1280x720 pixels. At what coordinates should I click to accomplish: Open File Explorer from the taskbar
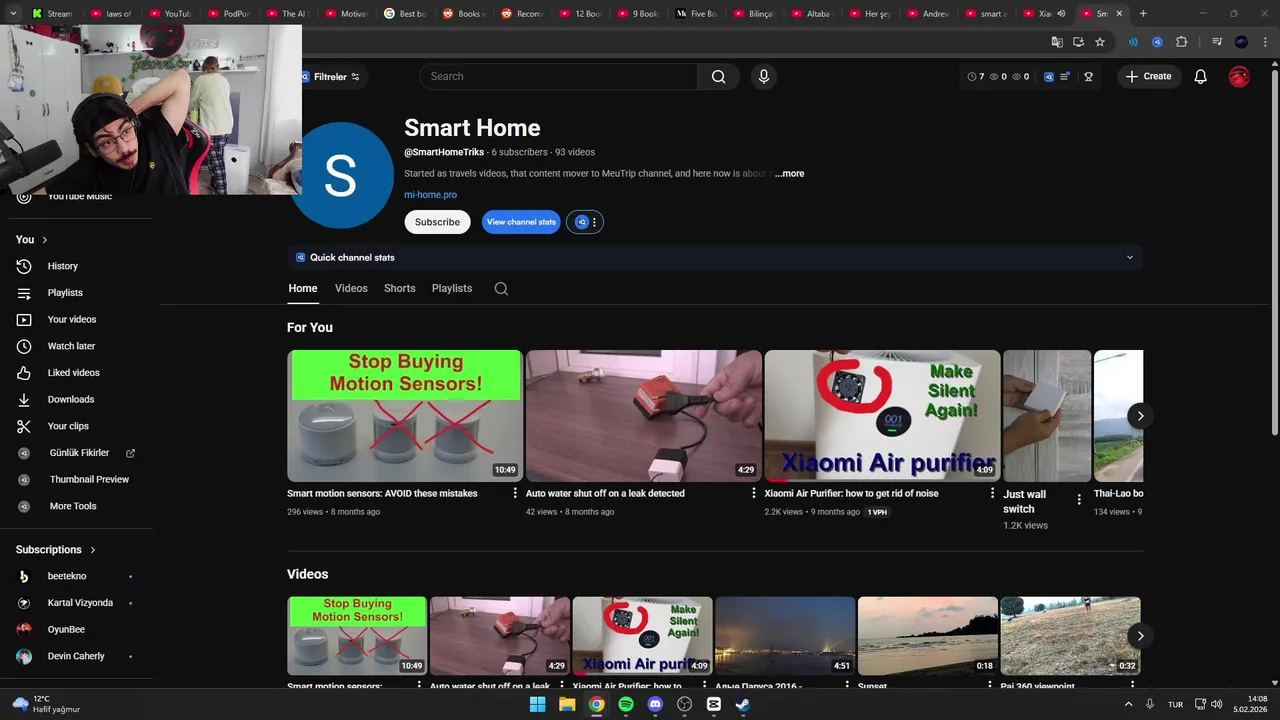pos(567,704)
